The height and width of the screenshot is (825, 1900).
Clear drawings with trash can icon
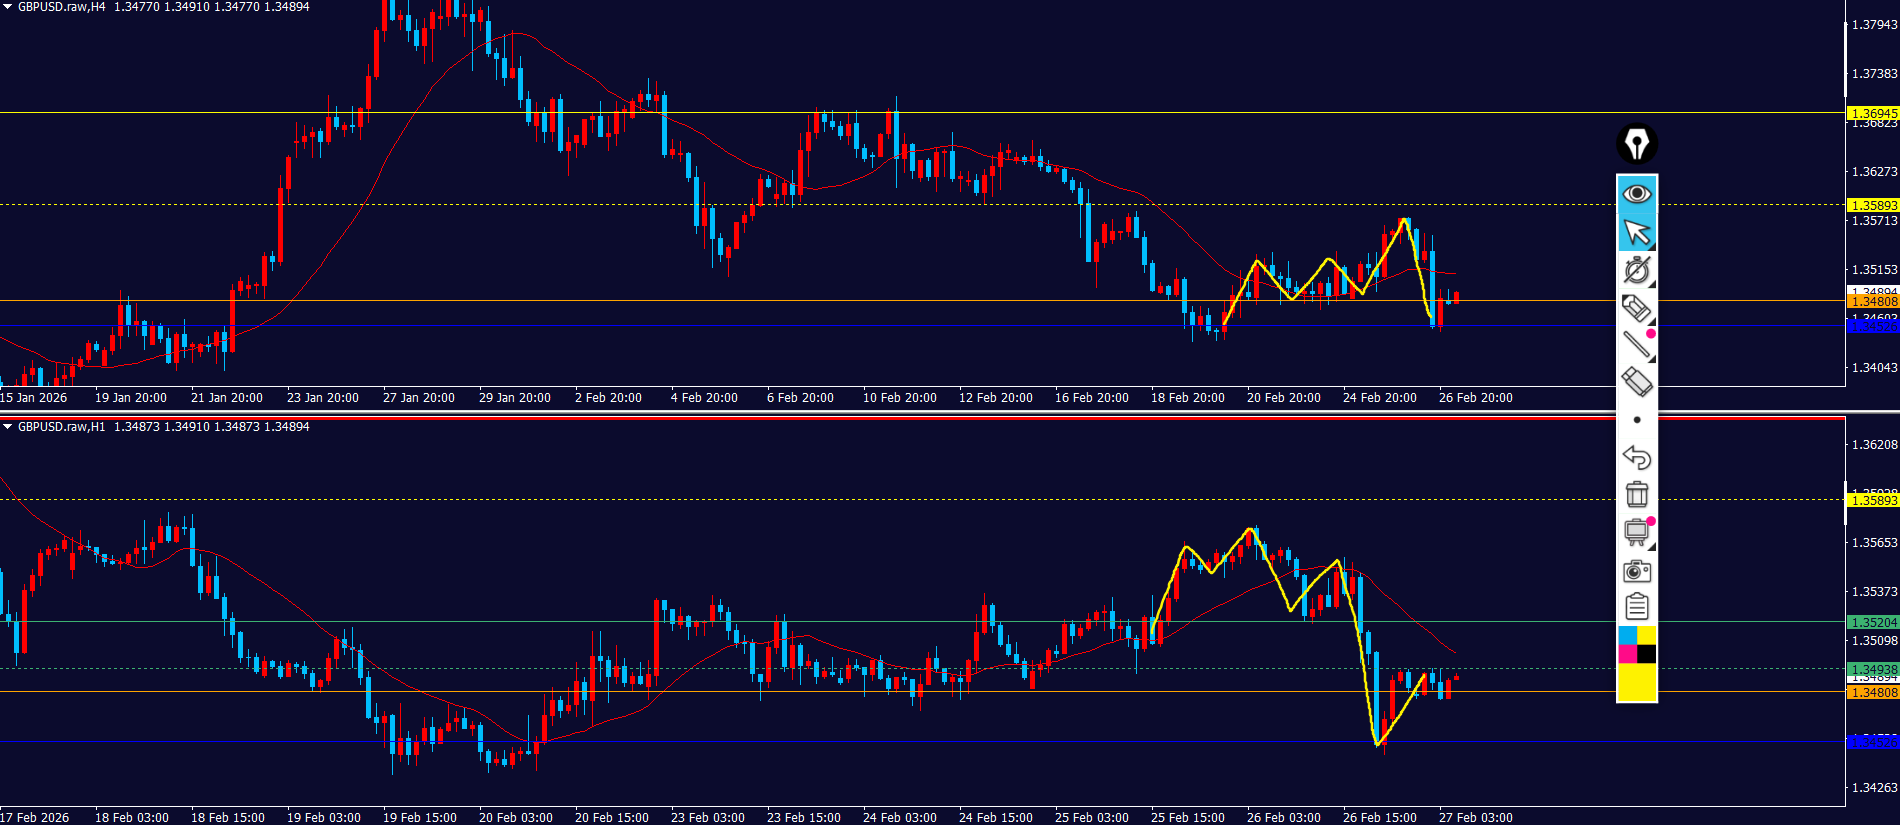(1636, 494)
